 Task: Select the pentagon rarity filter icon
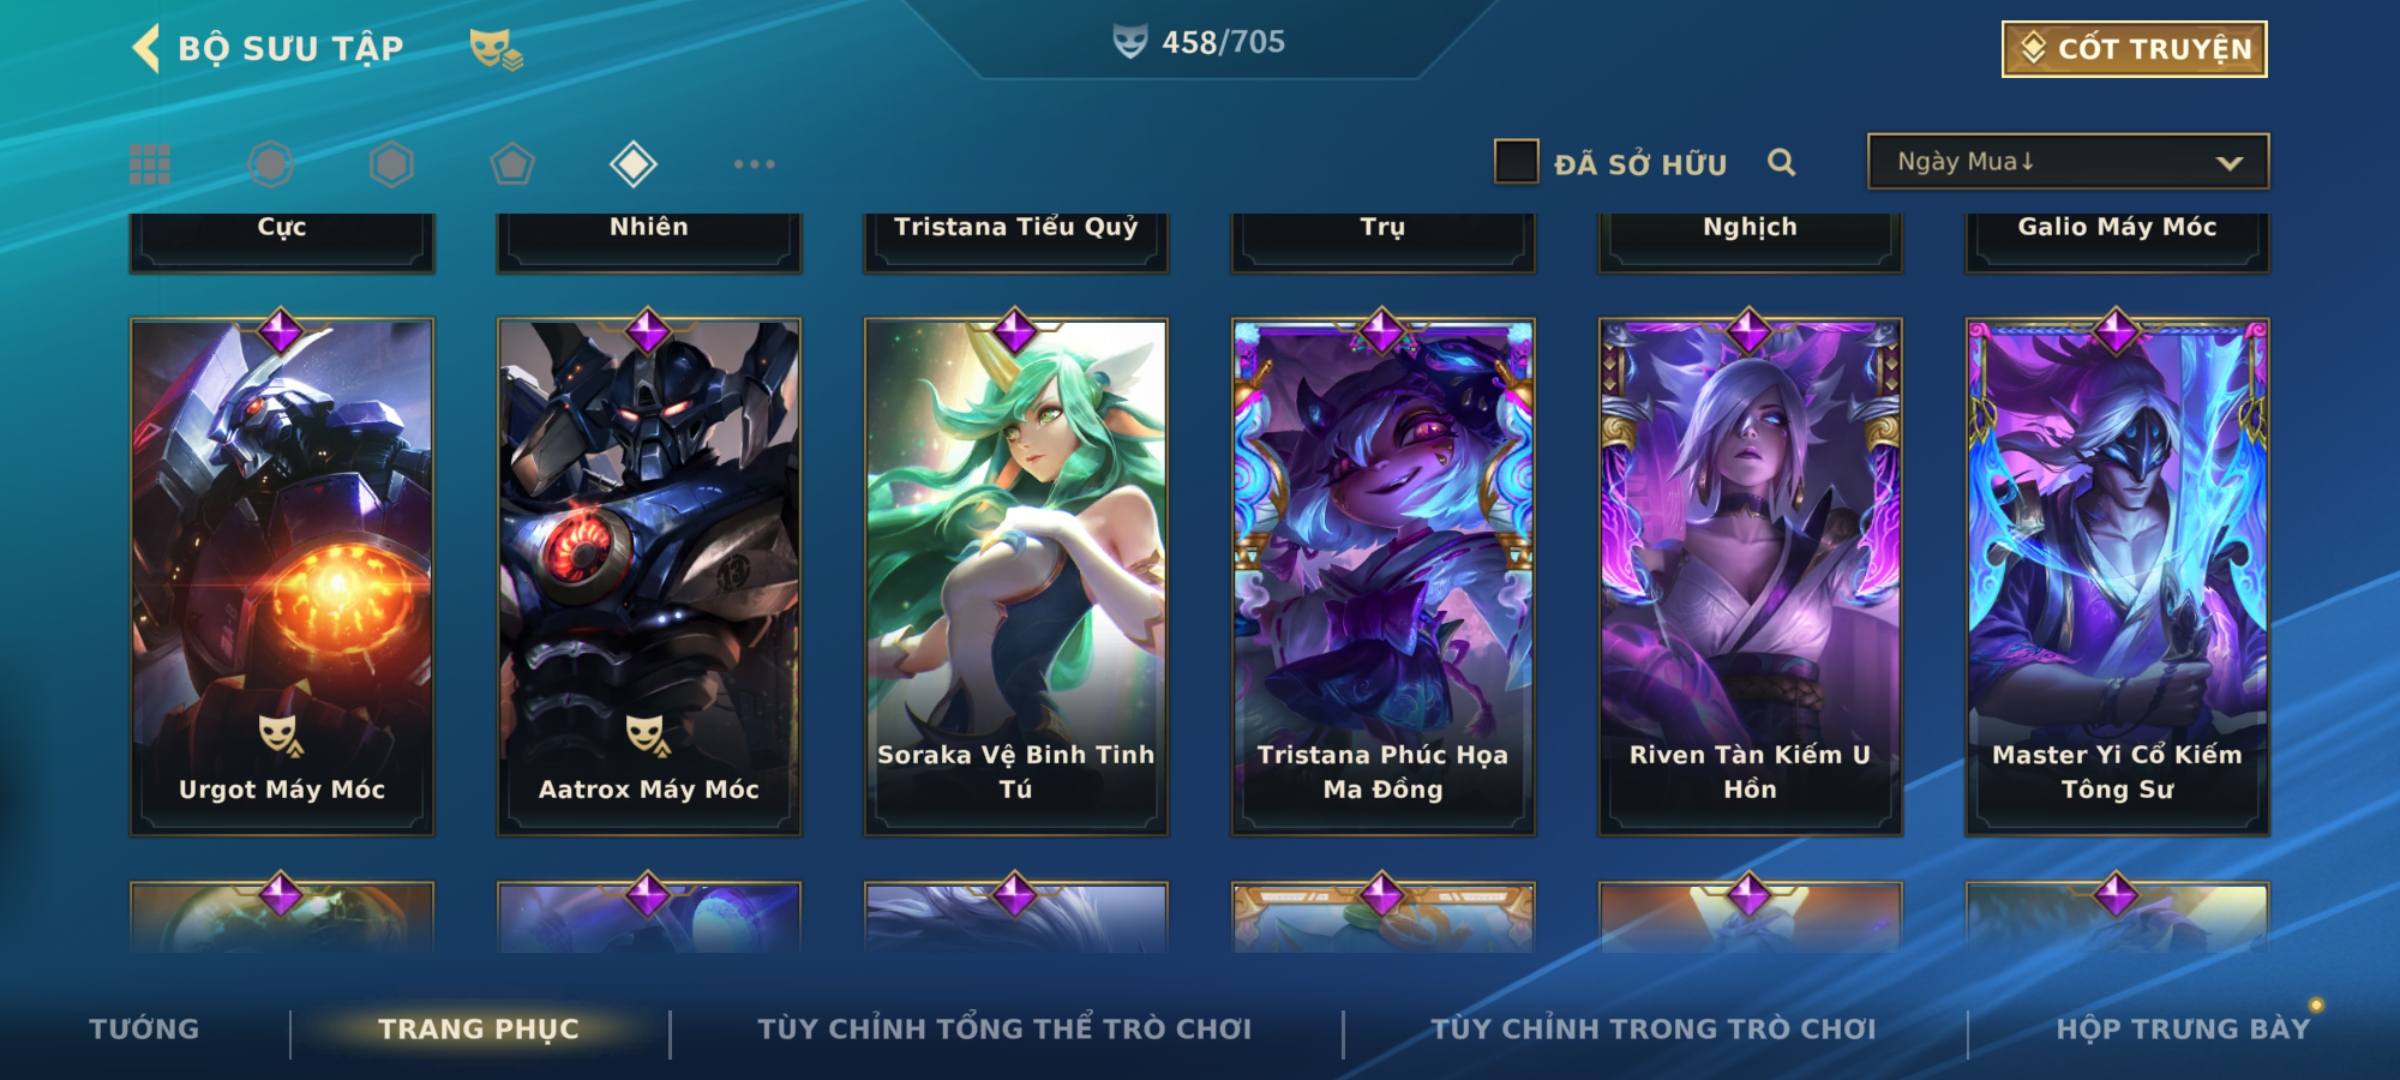tap(512, 164)
